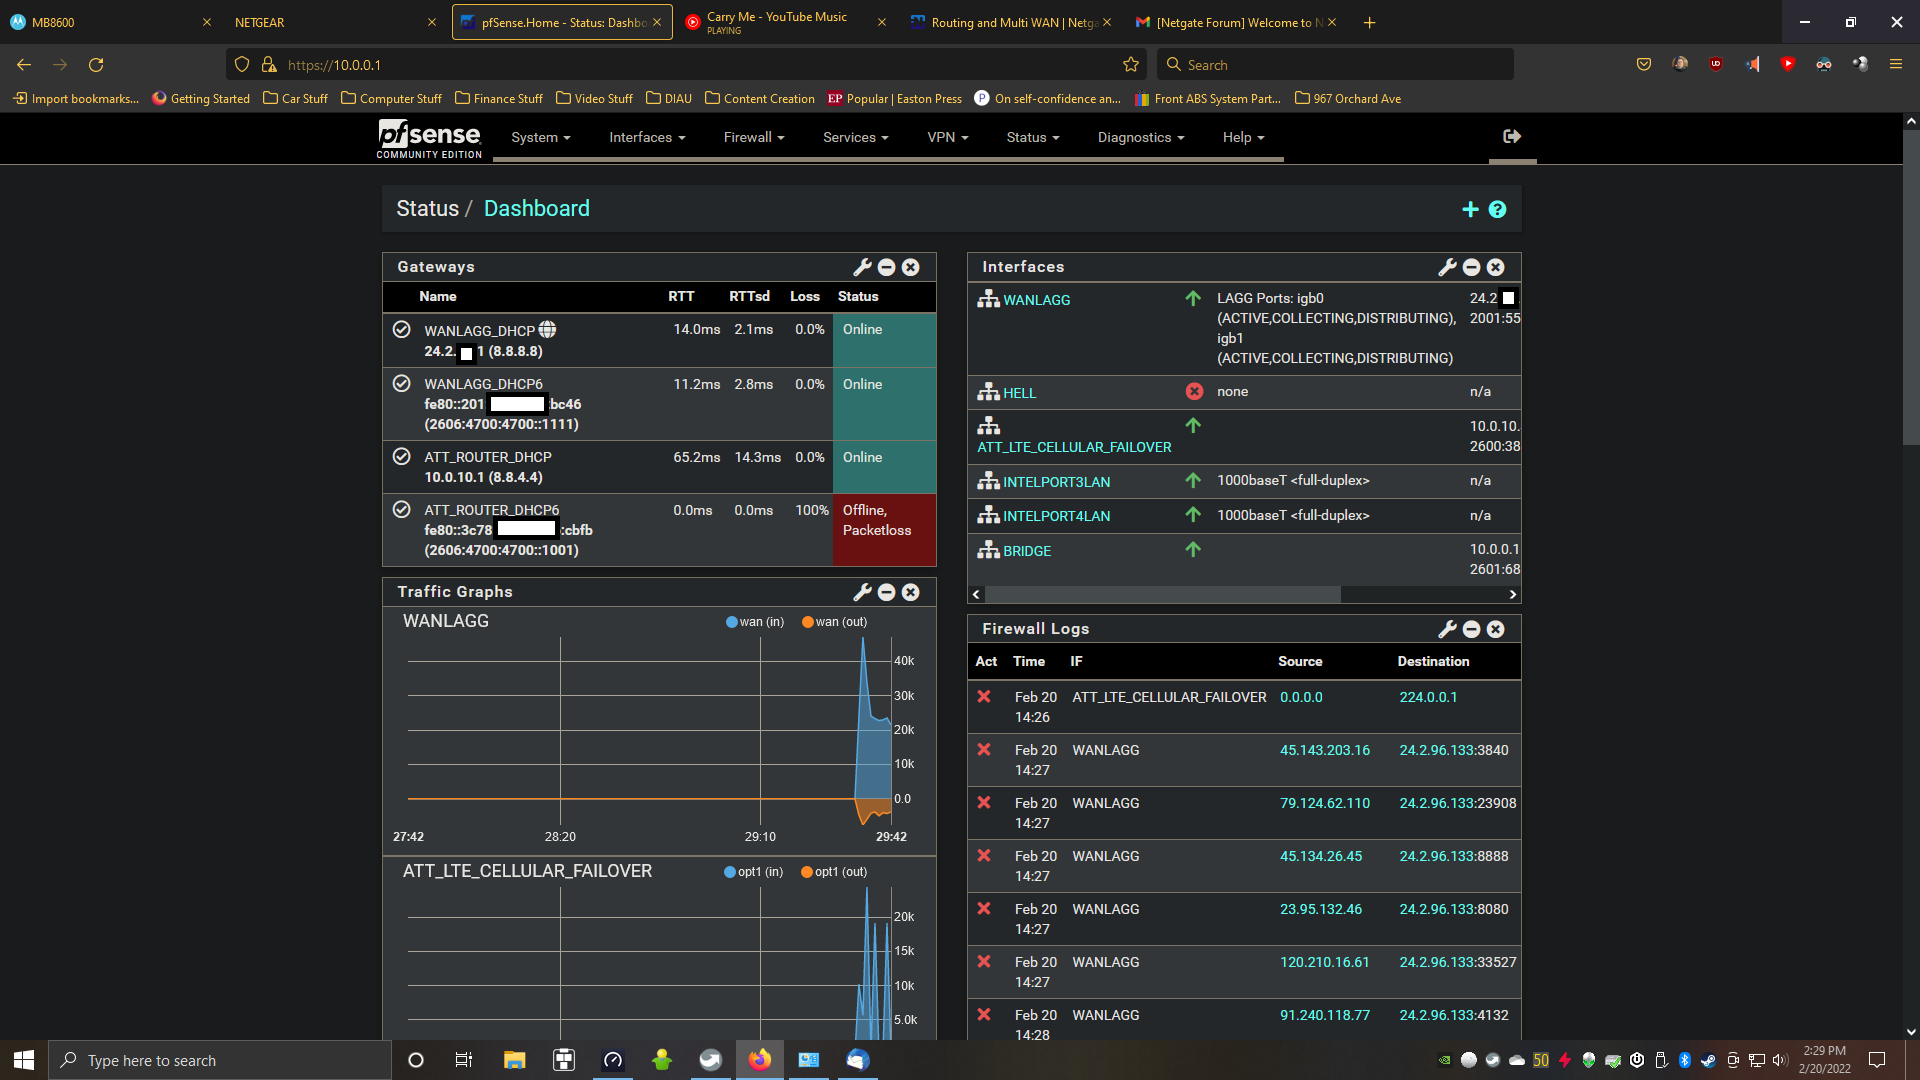The width and height of the screenshot is (1920, 1080).
Task: Reload the page with refresh button
Action: pos(96,65)
